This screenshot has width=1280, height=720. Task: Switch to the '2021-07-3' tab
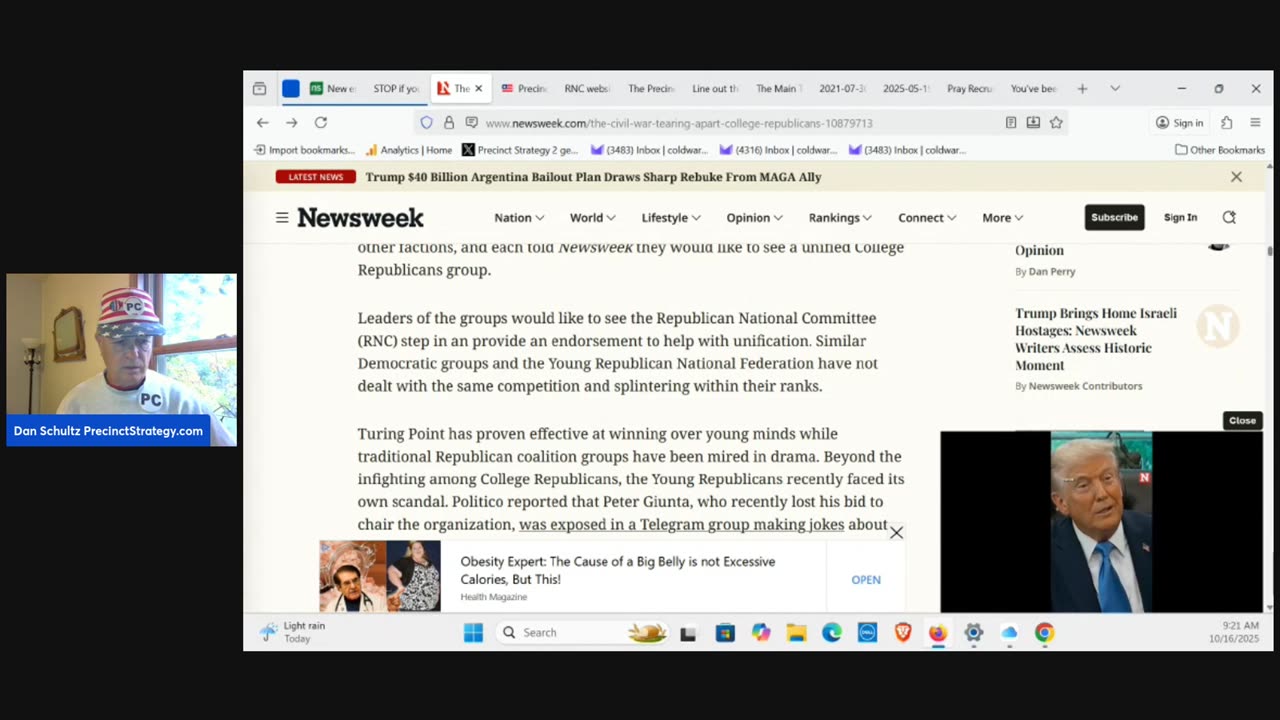point(842,89)
